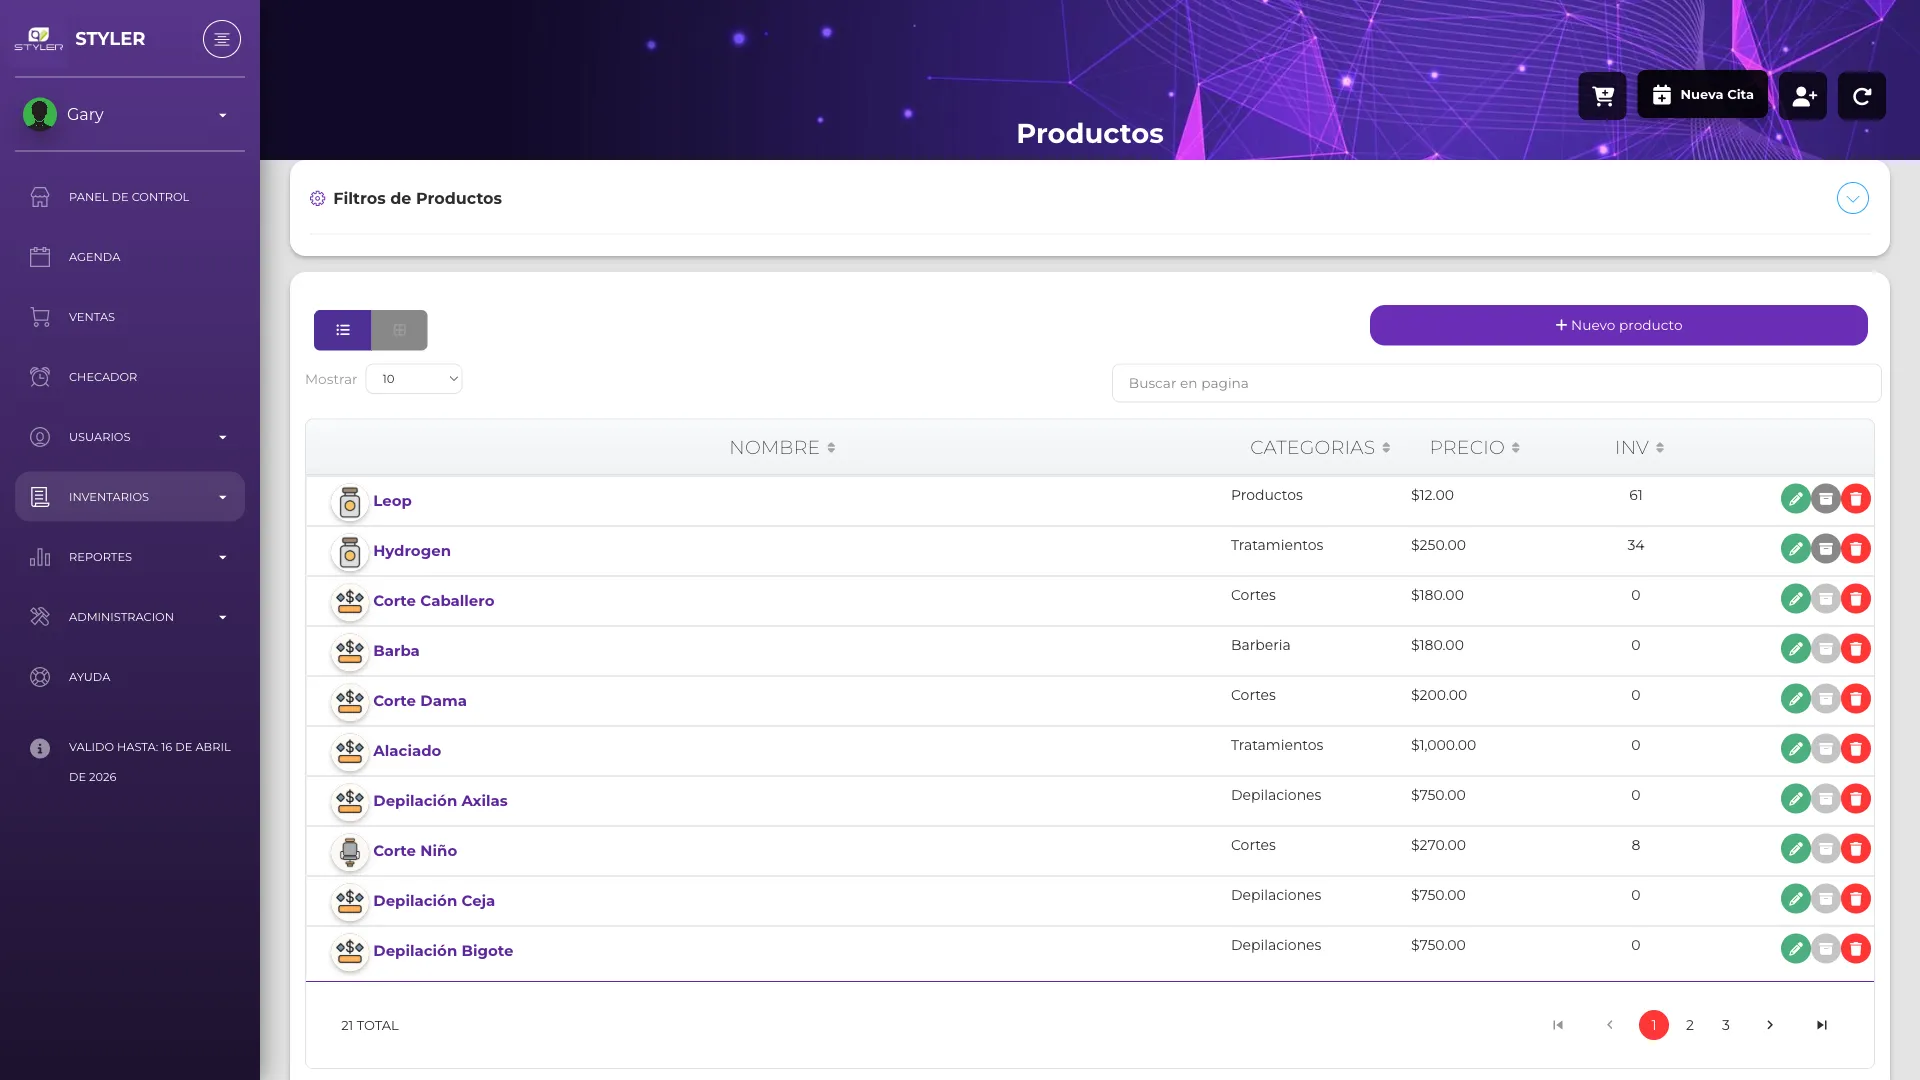
Task: Sort table by Categorias column
Action: pos(1320,448)
